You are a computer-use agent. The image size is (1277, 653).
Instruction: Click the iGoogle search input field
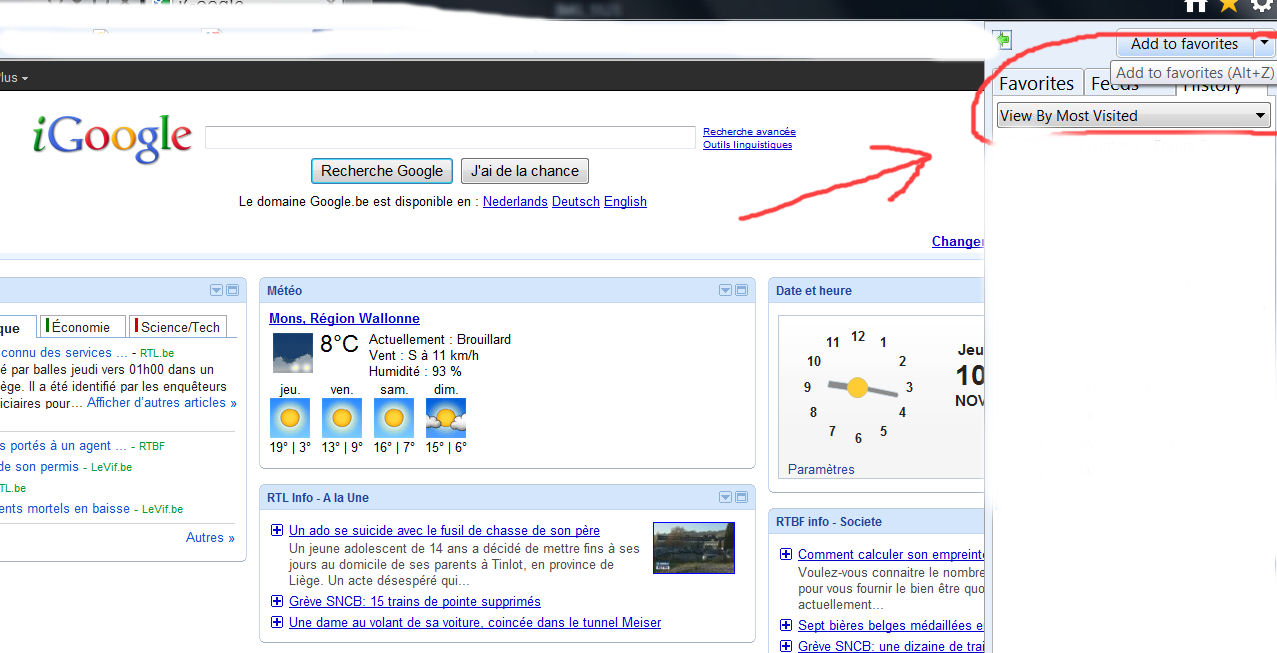pos(450,138)
